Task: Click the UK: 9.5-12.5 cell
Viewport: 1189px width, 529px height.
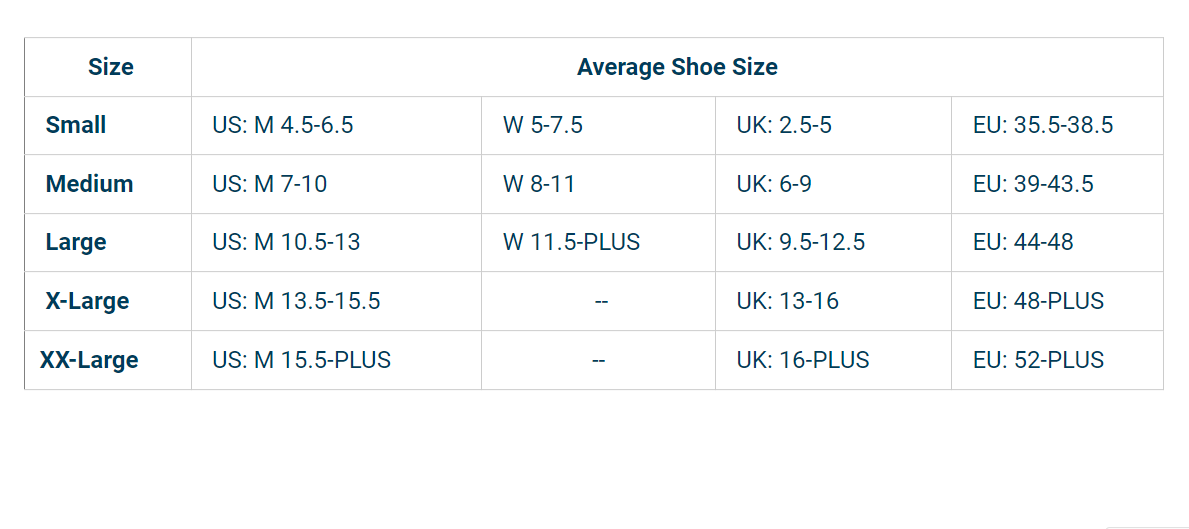Action: (801, 243)
